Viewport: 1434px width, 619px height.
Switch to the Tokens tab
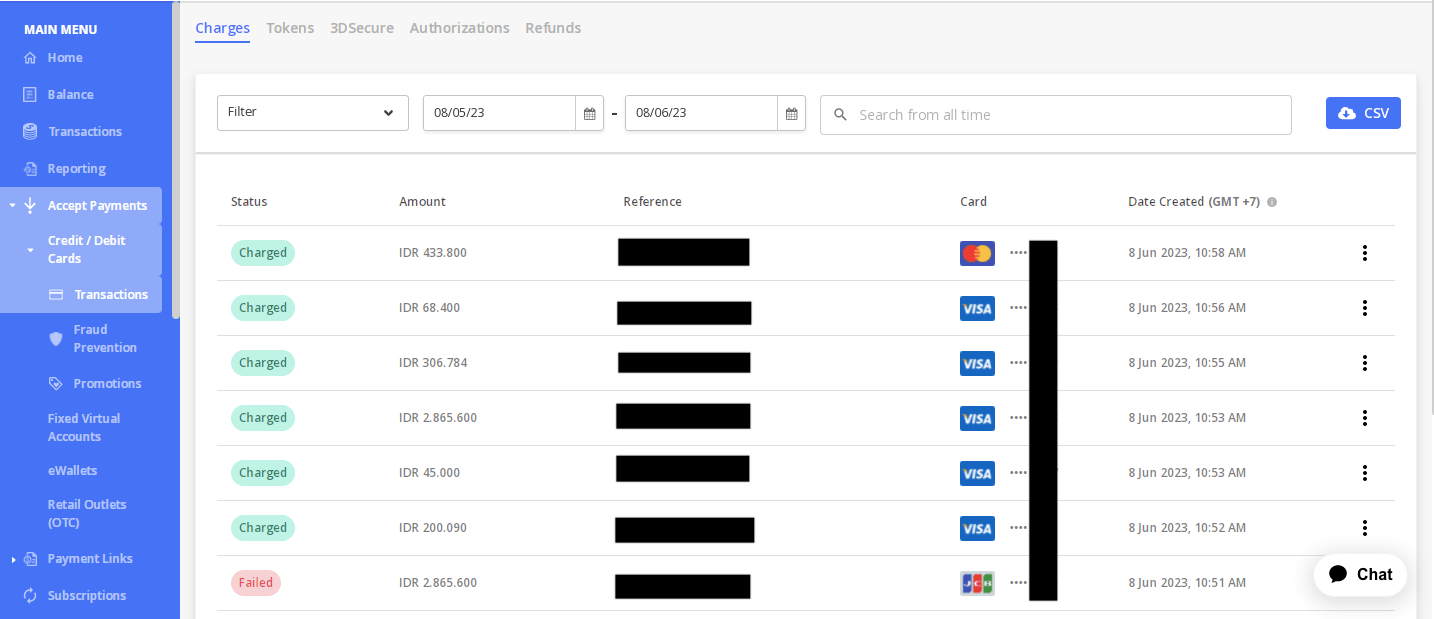point(290,28)
